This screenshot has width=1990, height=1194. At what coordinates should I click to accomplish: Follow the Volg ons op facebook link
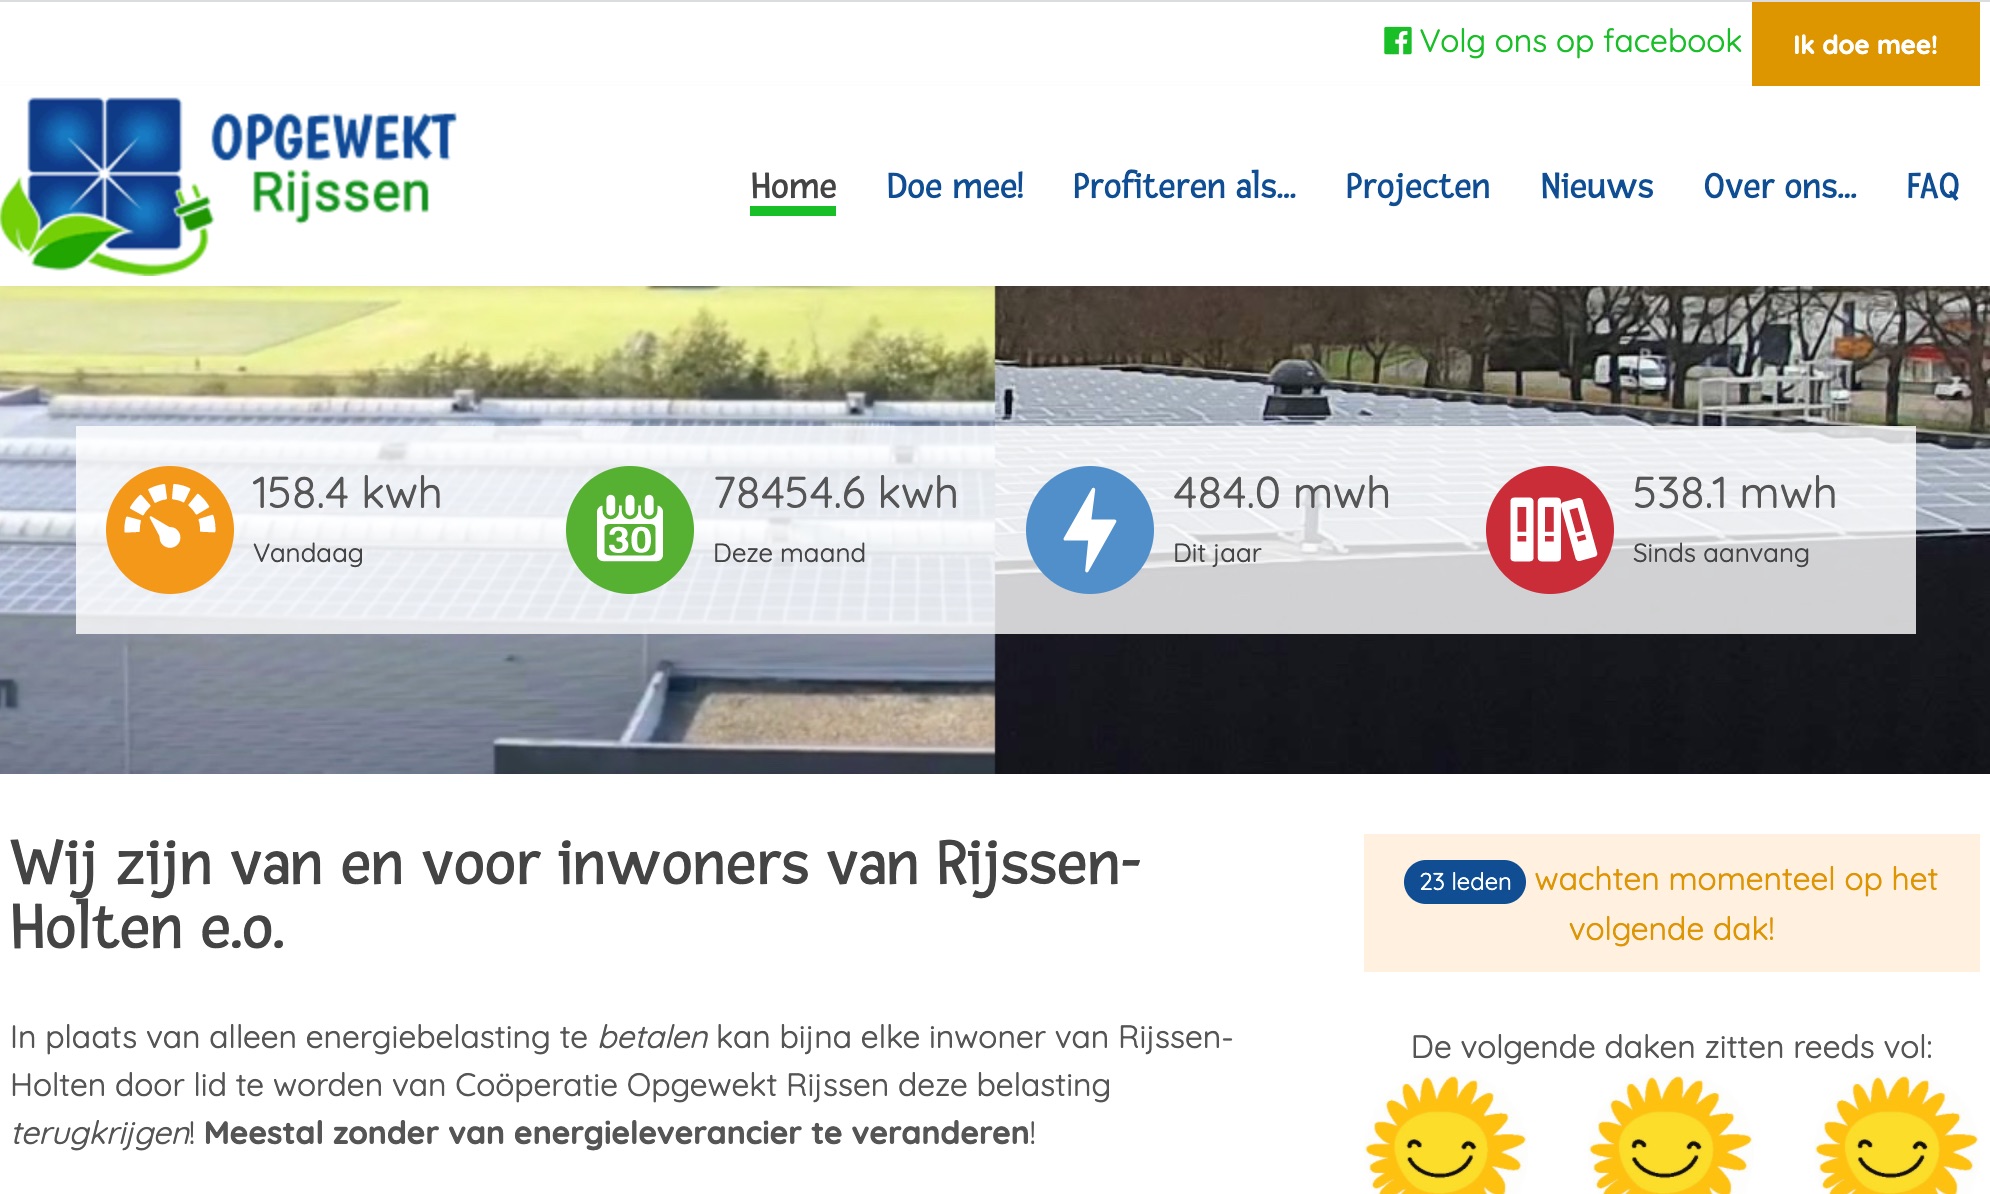[1563, 41]
